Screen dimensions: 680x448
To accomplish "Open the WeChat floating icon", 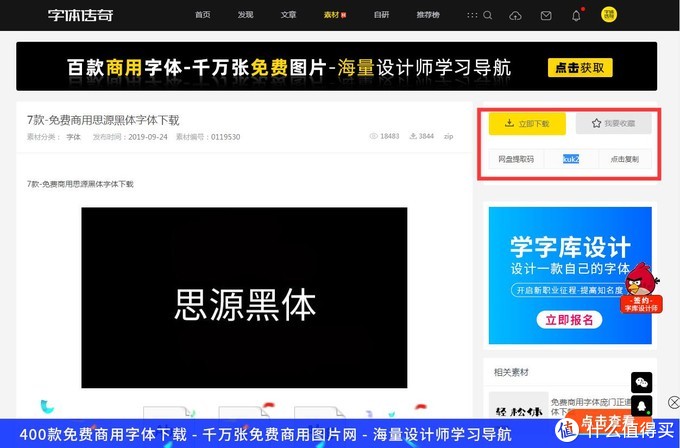I will click(641, 383).
